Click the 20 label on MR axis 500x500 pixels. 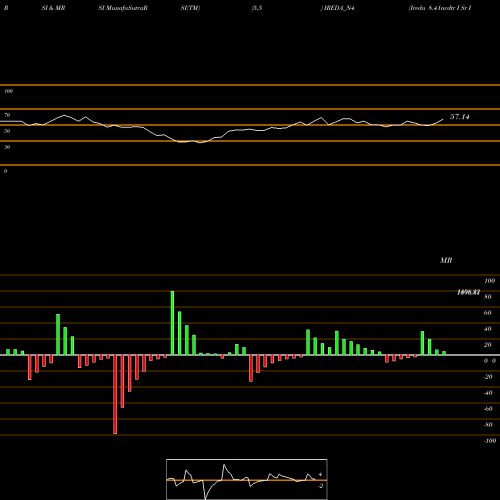(488, 345)
